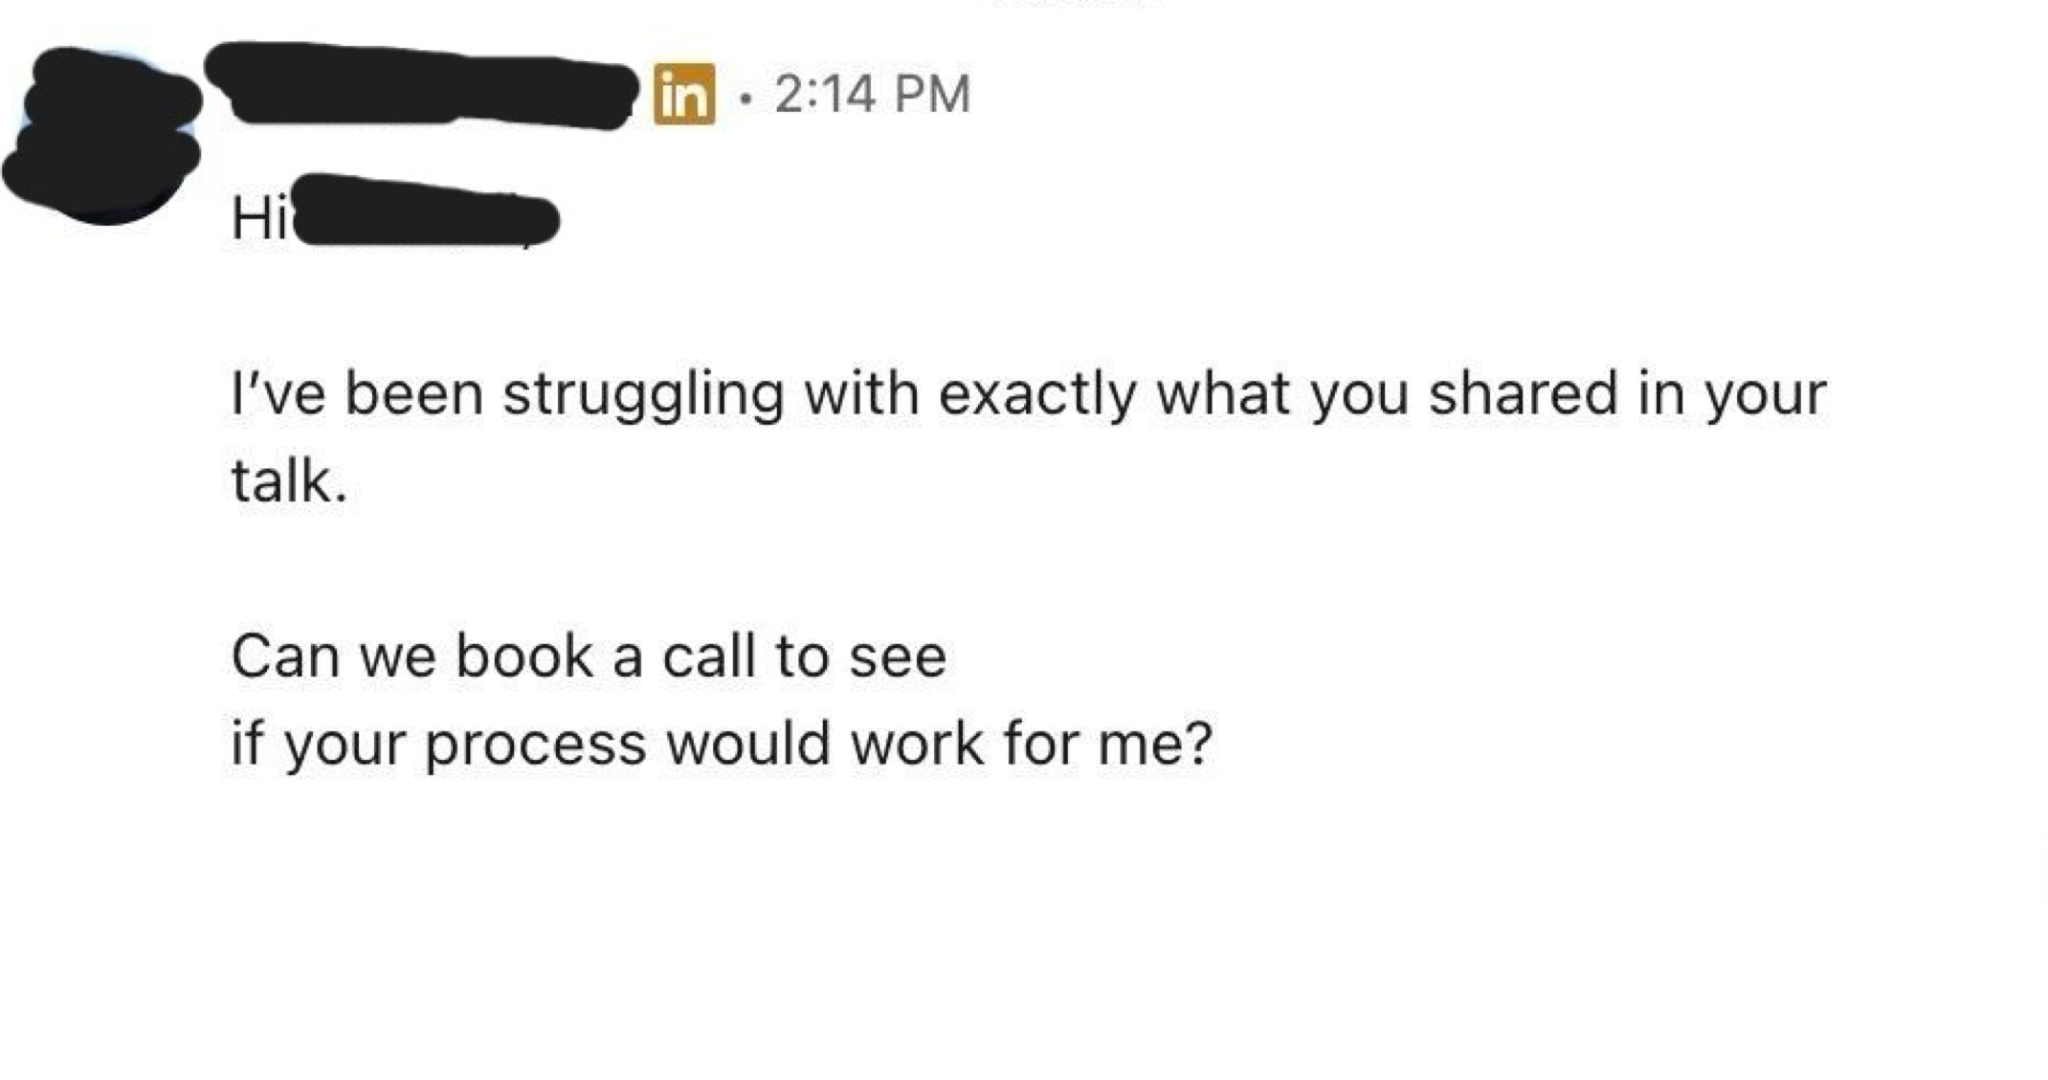This screenshot has width=2048, height=1080.
Task: Click the word "process" in last line
Action: pos(535,746)
